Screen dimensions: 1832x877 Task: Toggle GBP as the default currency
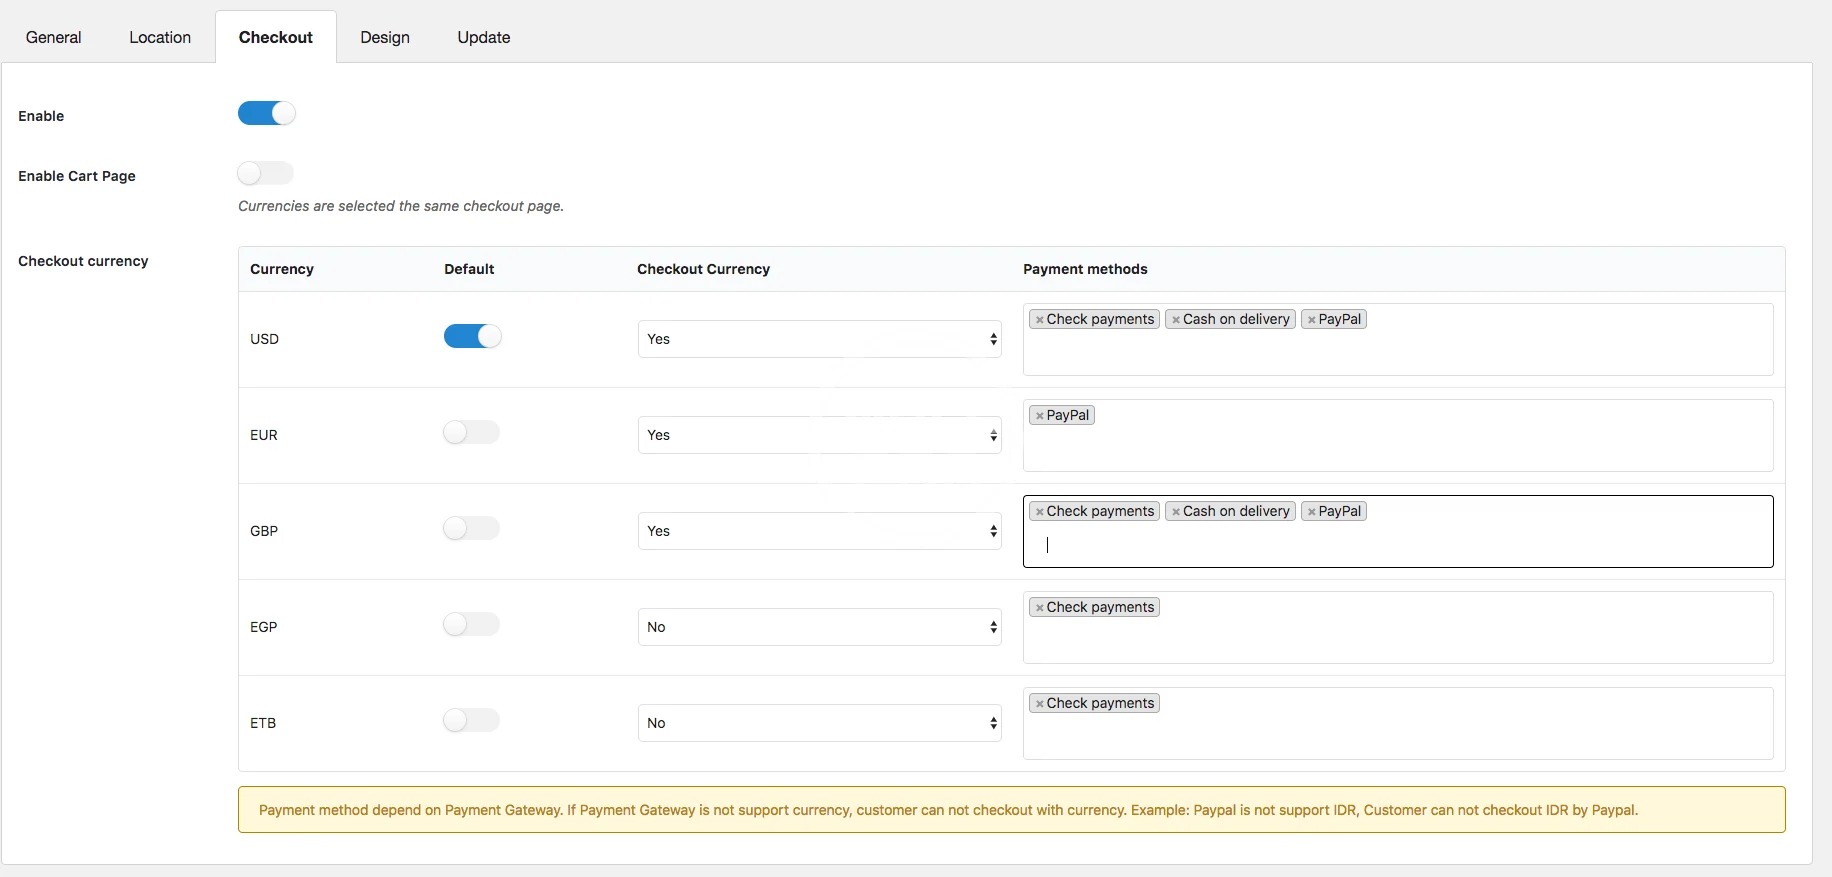pyautogui.click(x=471, y=528)
